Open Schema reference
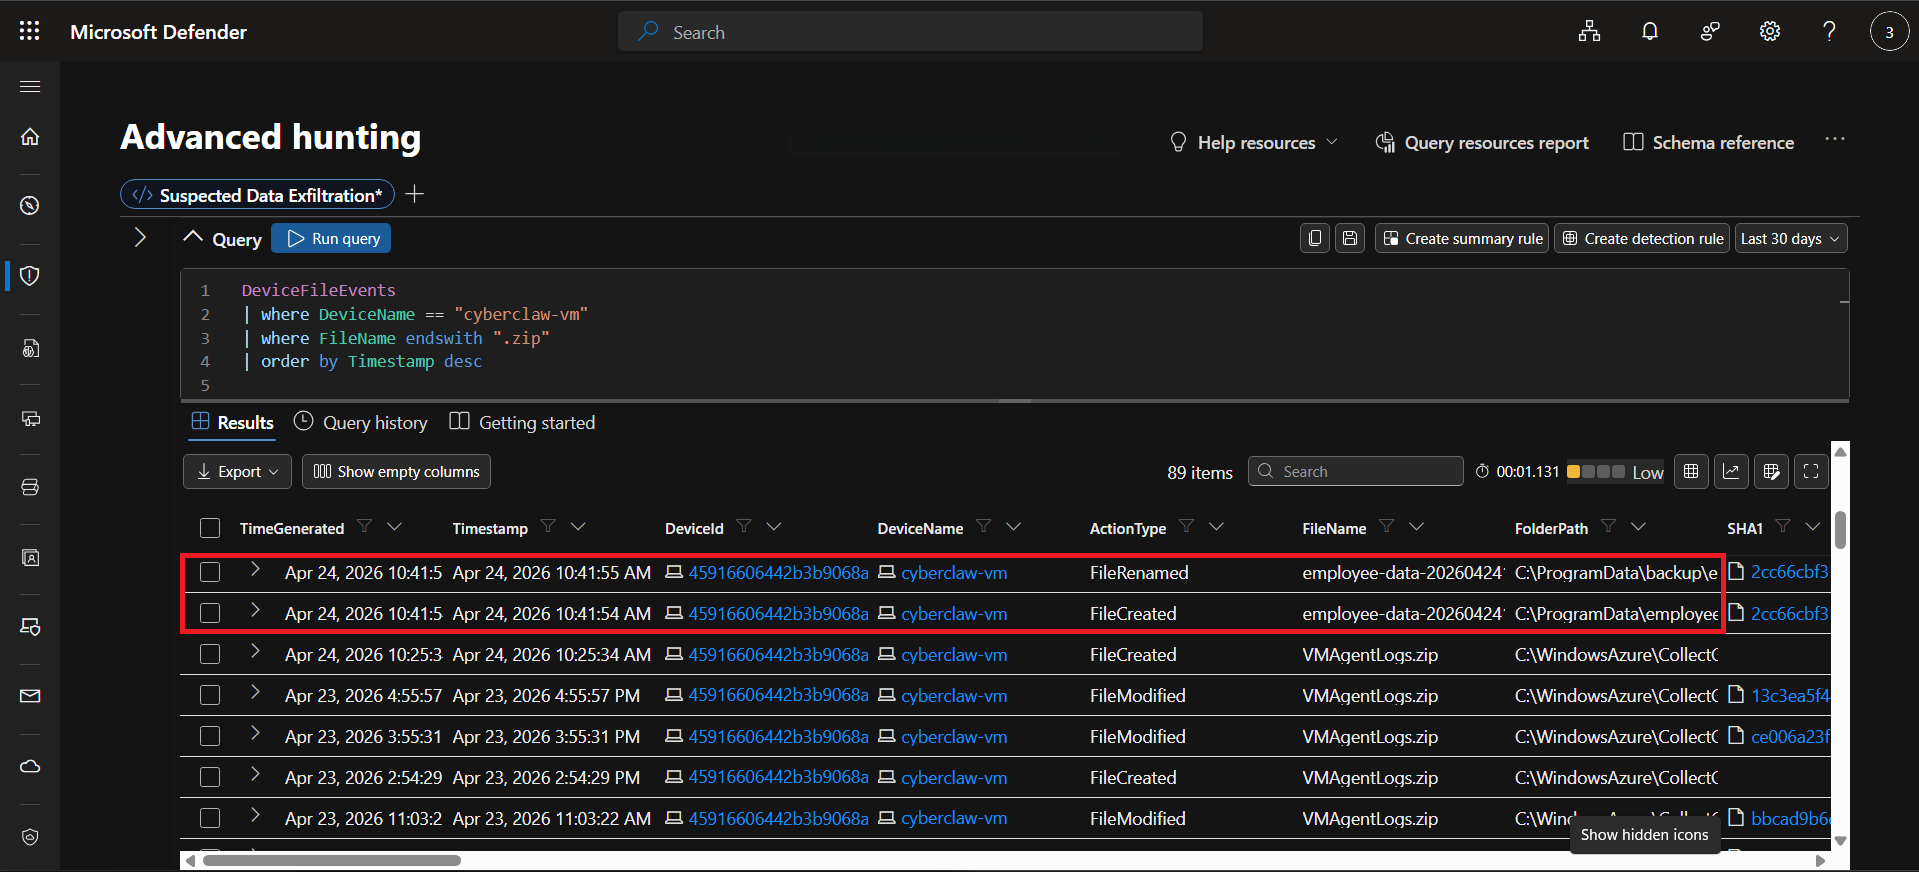Screen dimensions: 1919x872 click(x=1709, y=143)
